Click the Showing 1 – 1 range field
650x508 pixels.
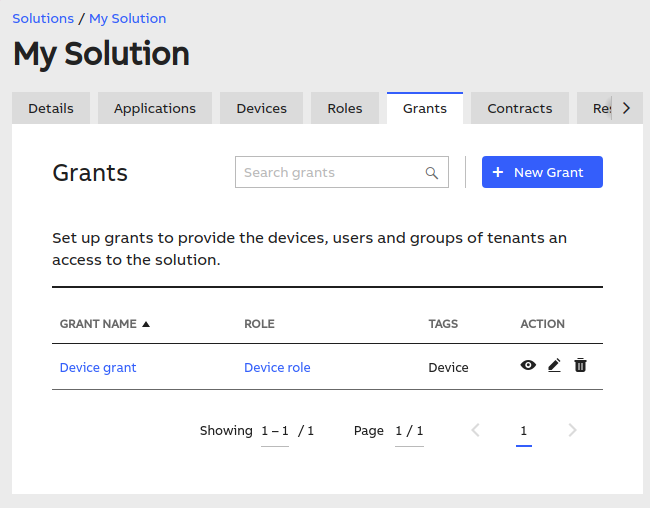275,431
